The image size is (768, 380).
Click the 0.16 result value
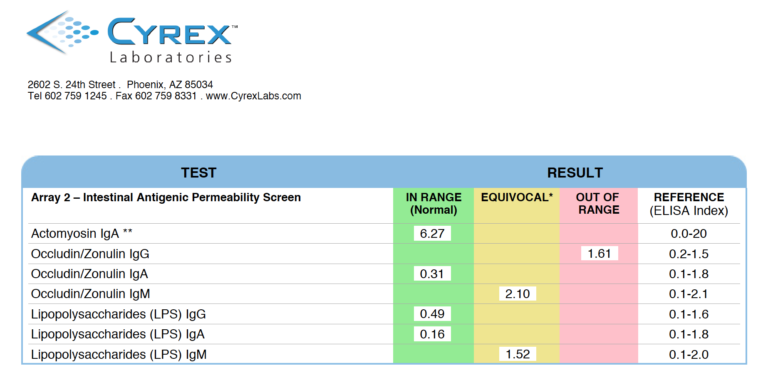pos(432,334)
